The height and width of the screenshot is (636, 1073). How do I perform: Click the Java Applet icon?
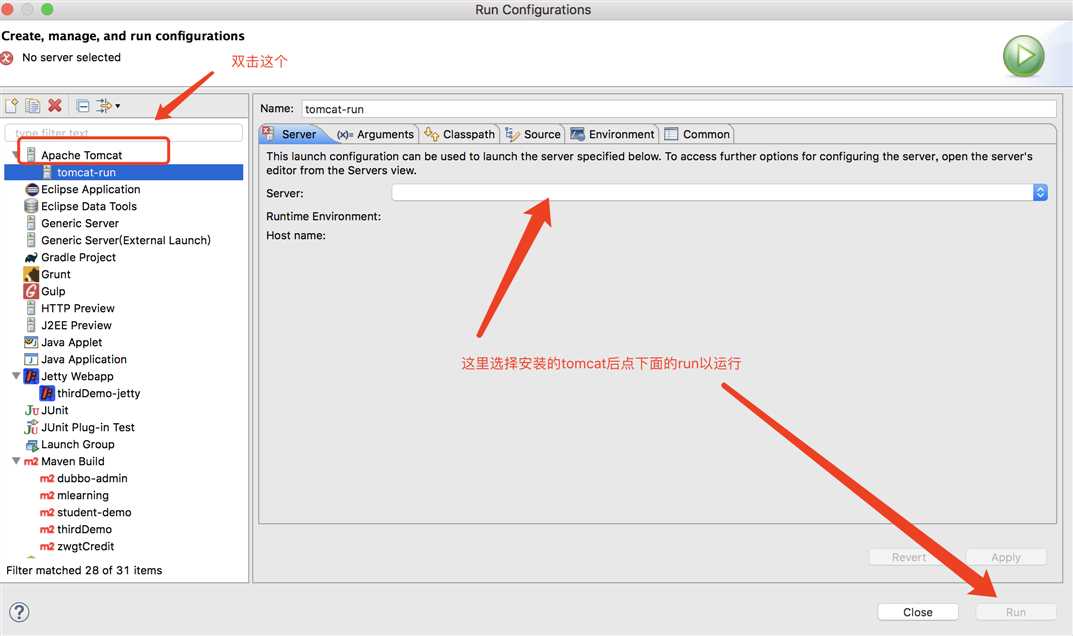(31, 342)
